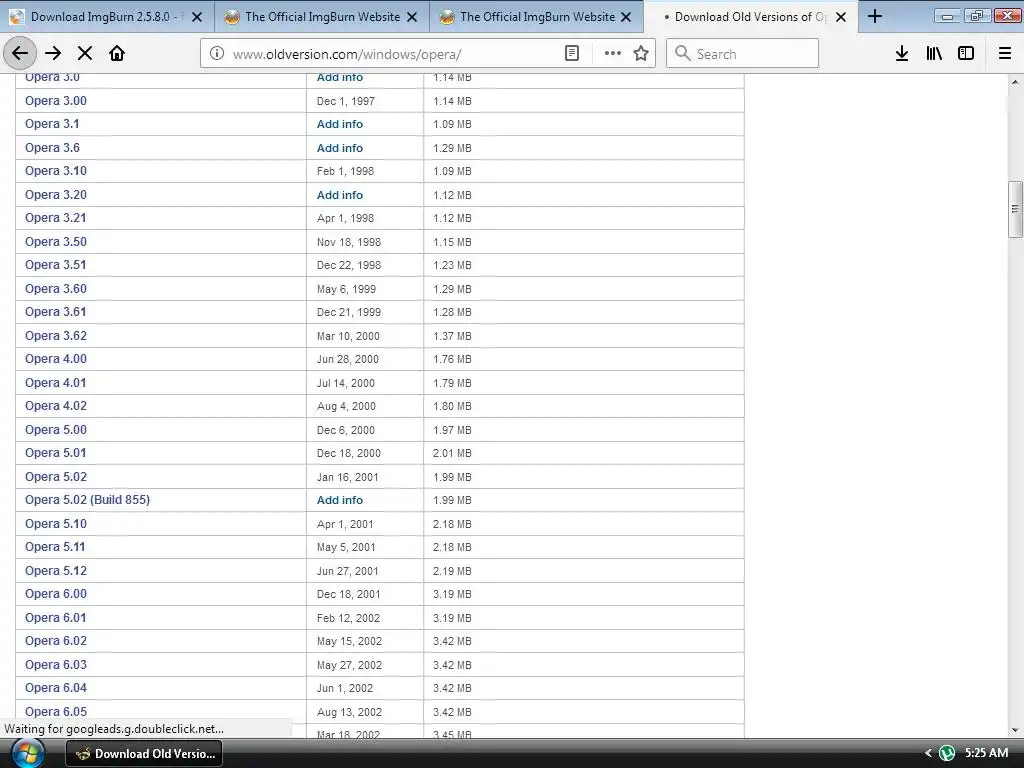
Task: Click the scrollbar up arrow
Action: click(x=1015, y=82)
